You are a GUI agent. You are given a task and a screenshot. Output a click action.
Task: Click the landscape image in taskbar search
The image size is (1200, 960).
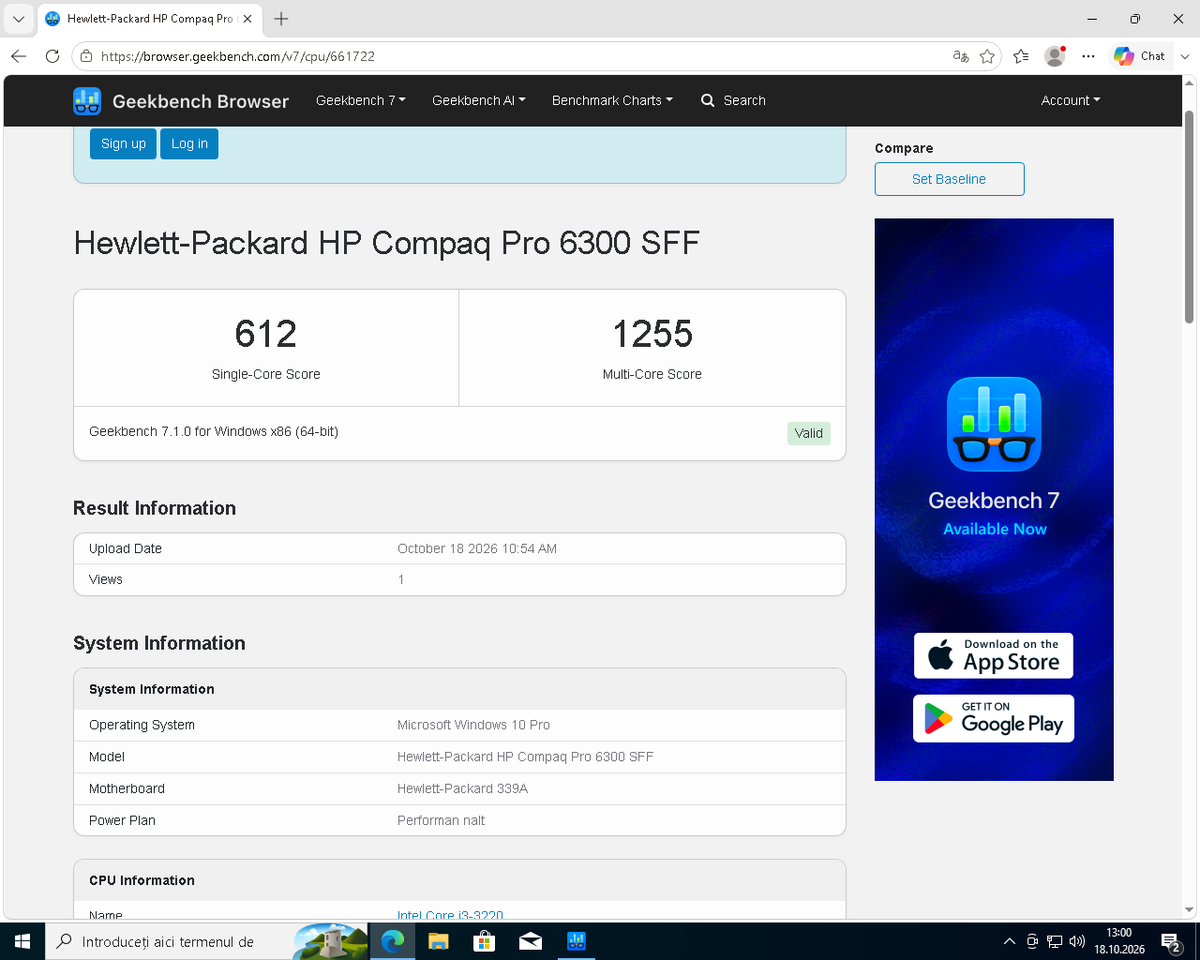click(x=330, y=941)
